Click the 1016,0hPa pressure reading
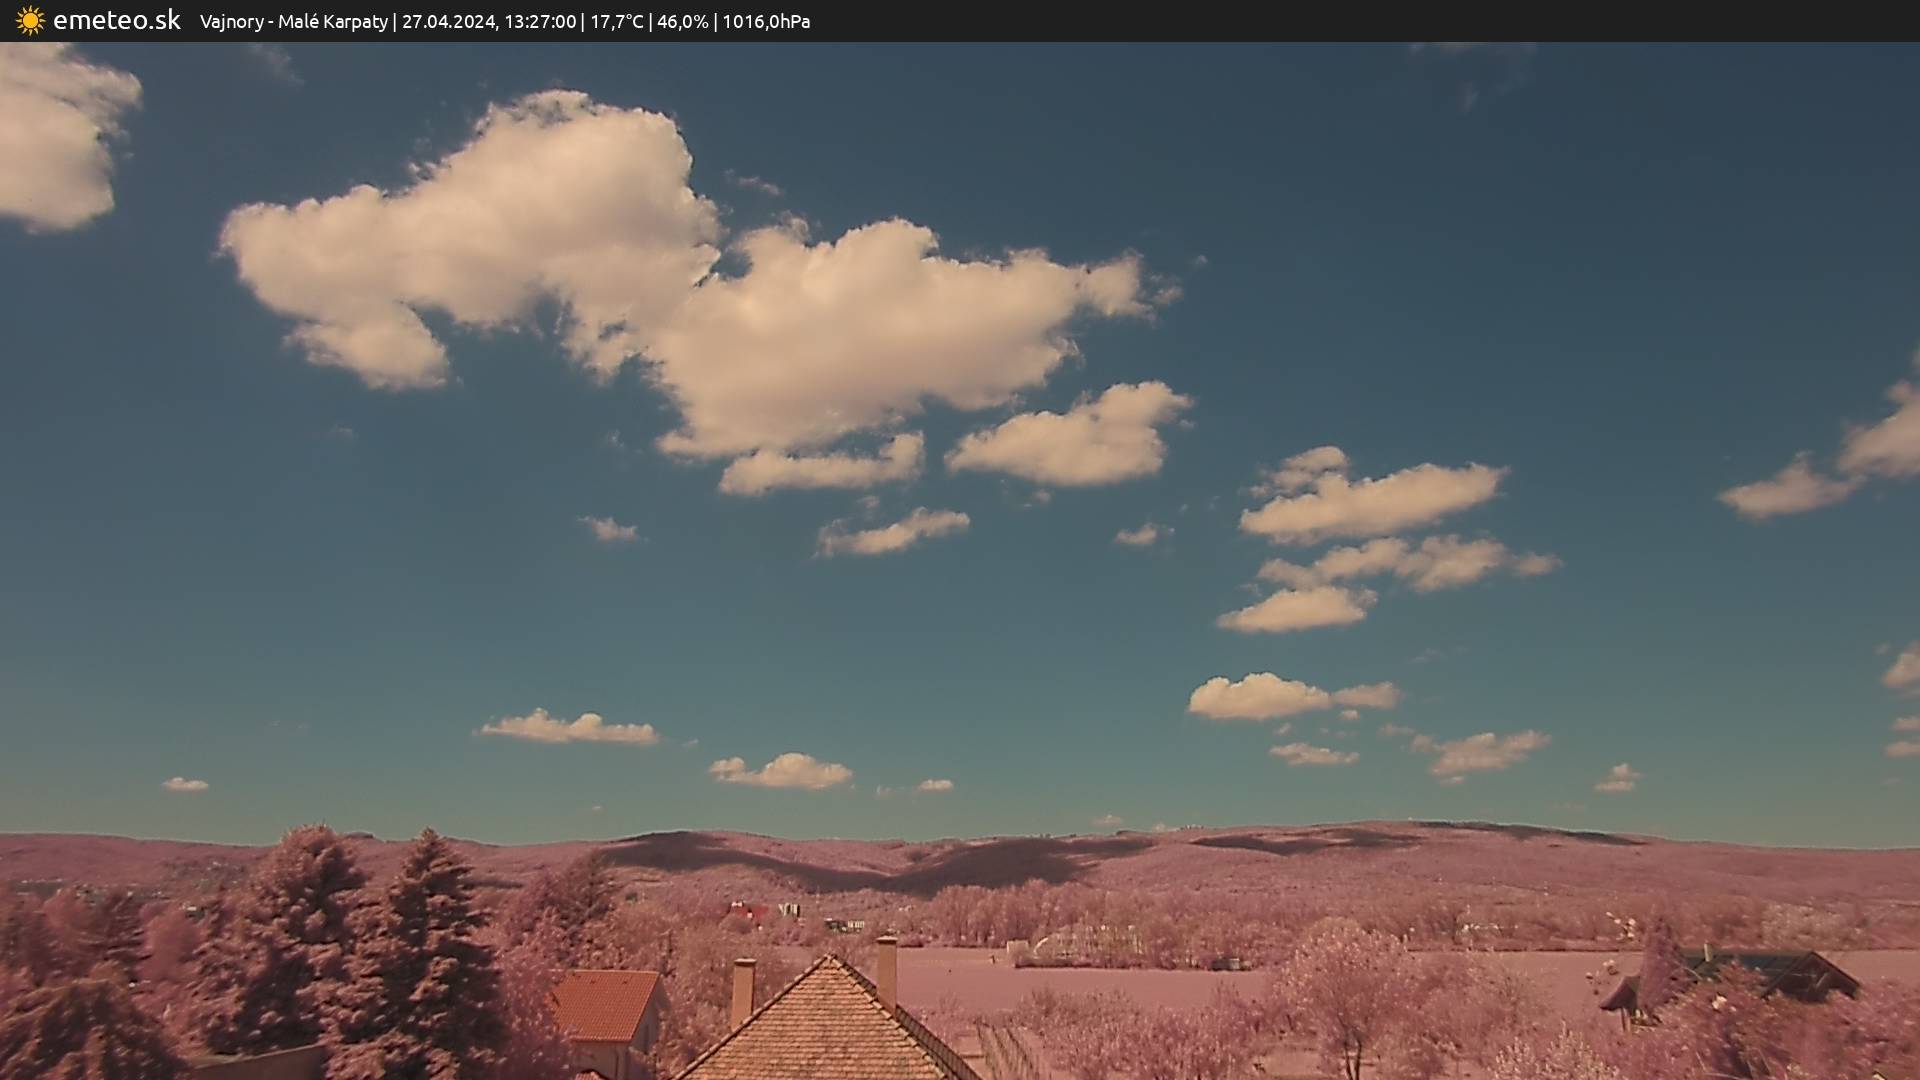Viewport: 1920px width, 1080px height. pyautogui.click(x=766, y=22)
